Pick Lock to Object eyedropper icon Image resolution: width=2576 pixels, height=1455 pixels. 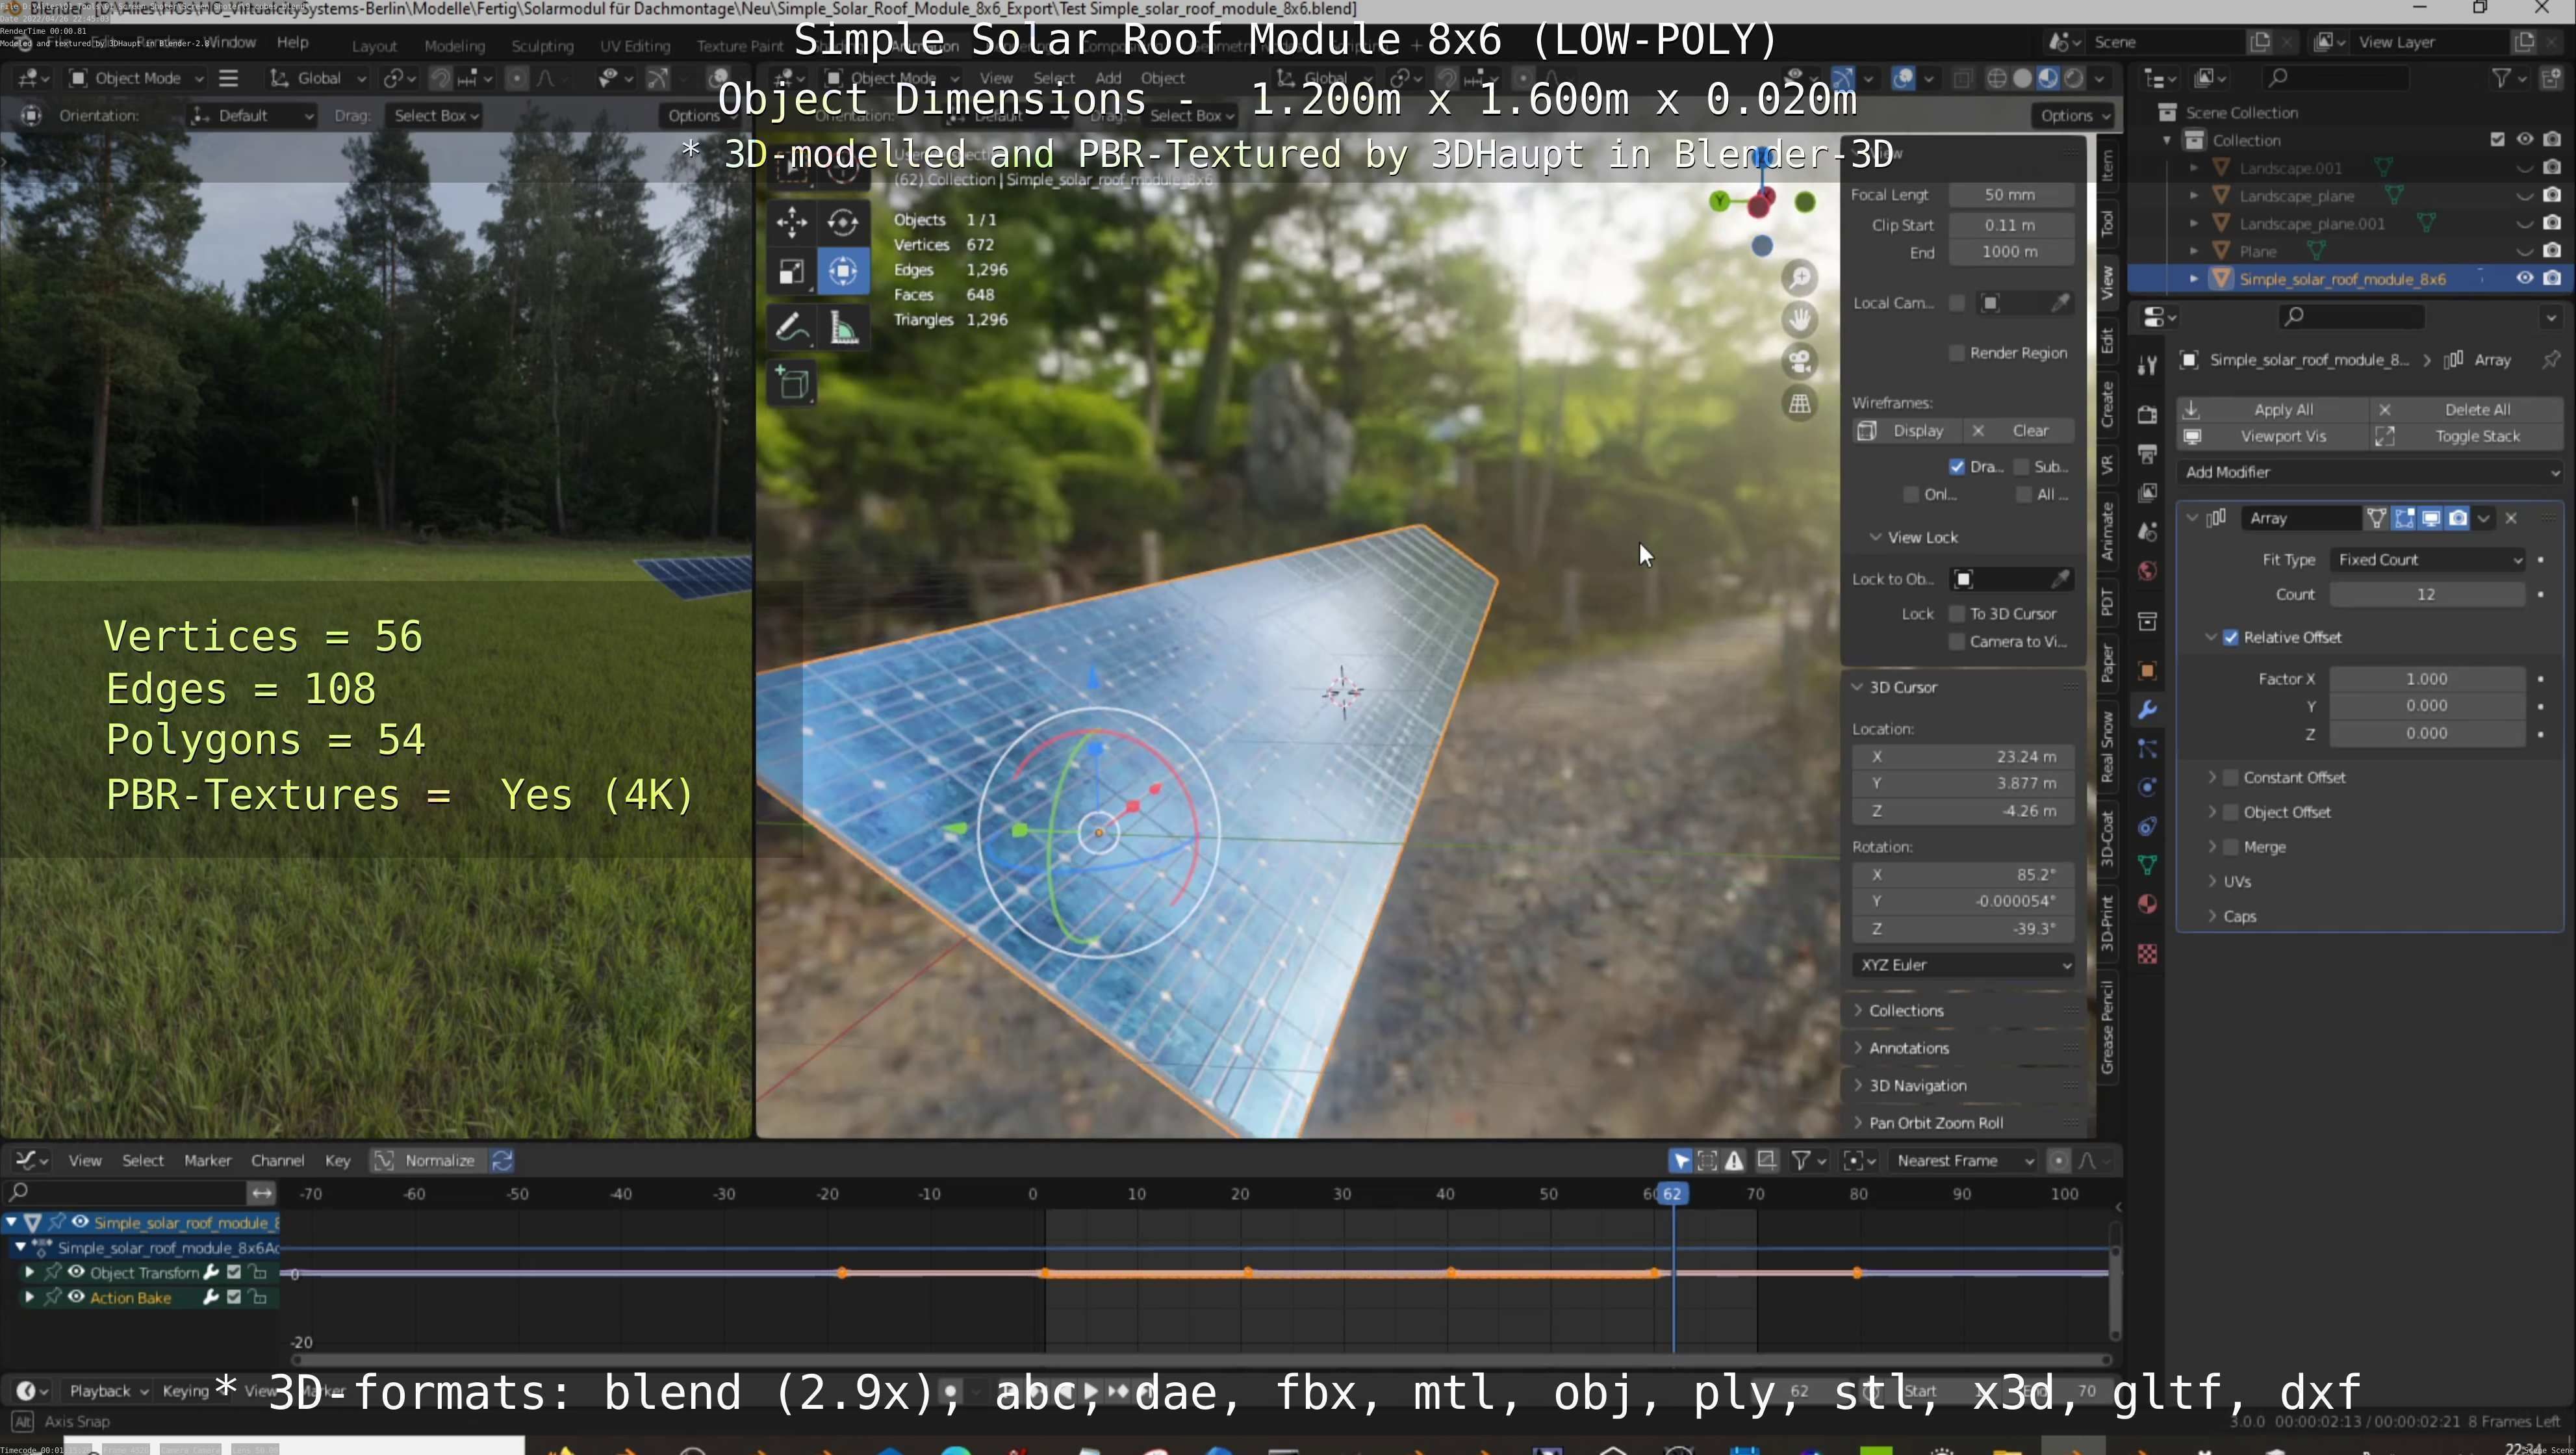pyautogui.click(x=2060, y=579)
